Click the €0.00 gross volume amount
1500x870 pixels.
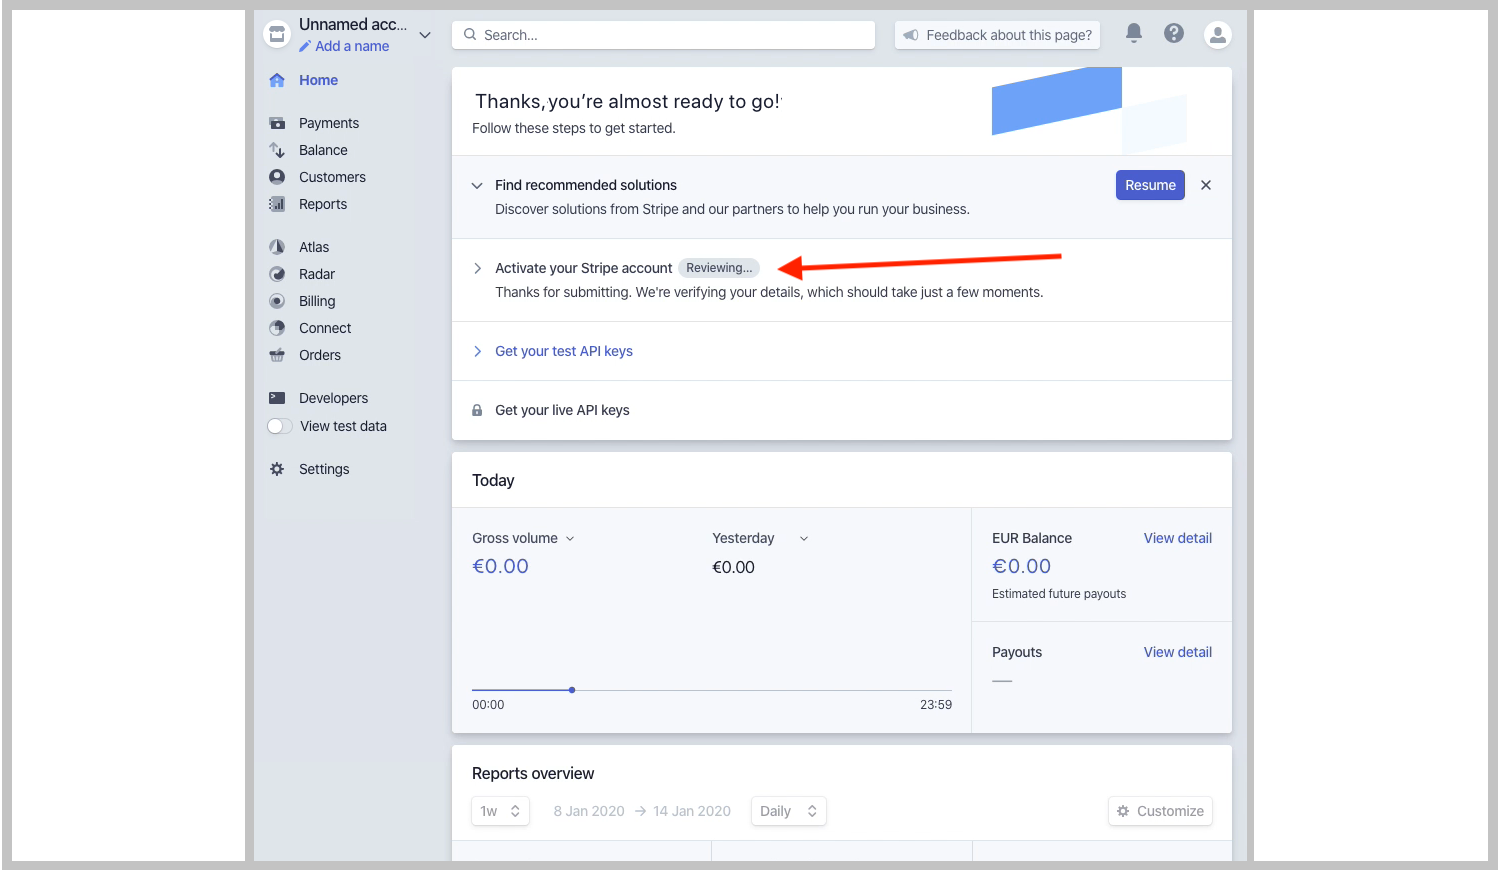(500, 566)
